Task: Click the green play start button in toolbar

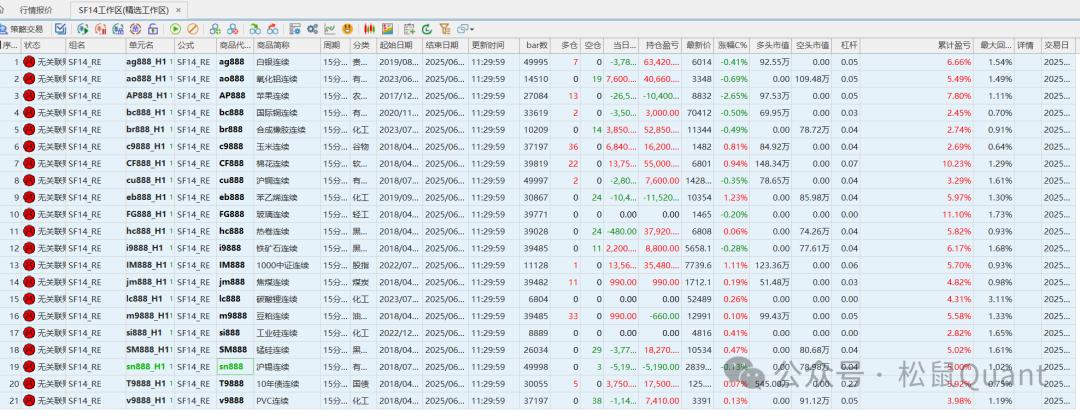Action: click(x=176, y=29)
